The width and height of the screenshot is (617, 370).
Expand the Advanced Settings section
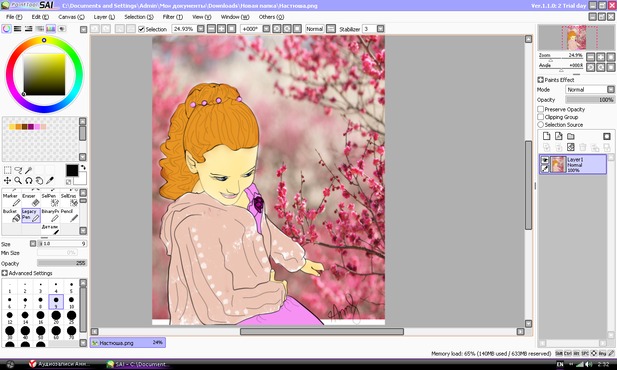[4, 273]
